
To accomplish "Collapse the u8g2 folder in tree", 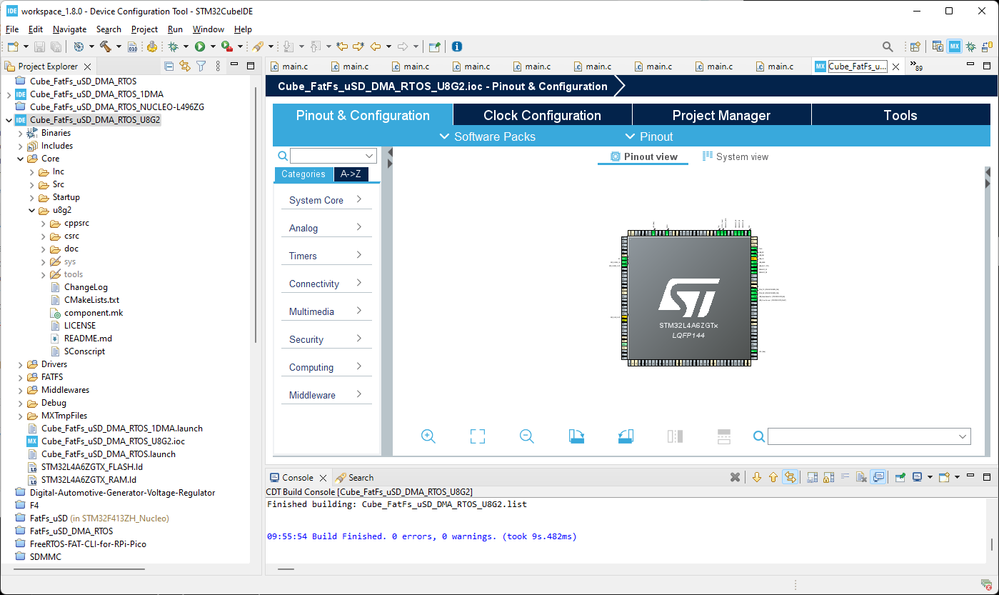I will tap(32, 210).
